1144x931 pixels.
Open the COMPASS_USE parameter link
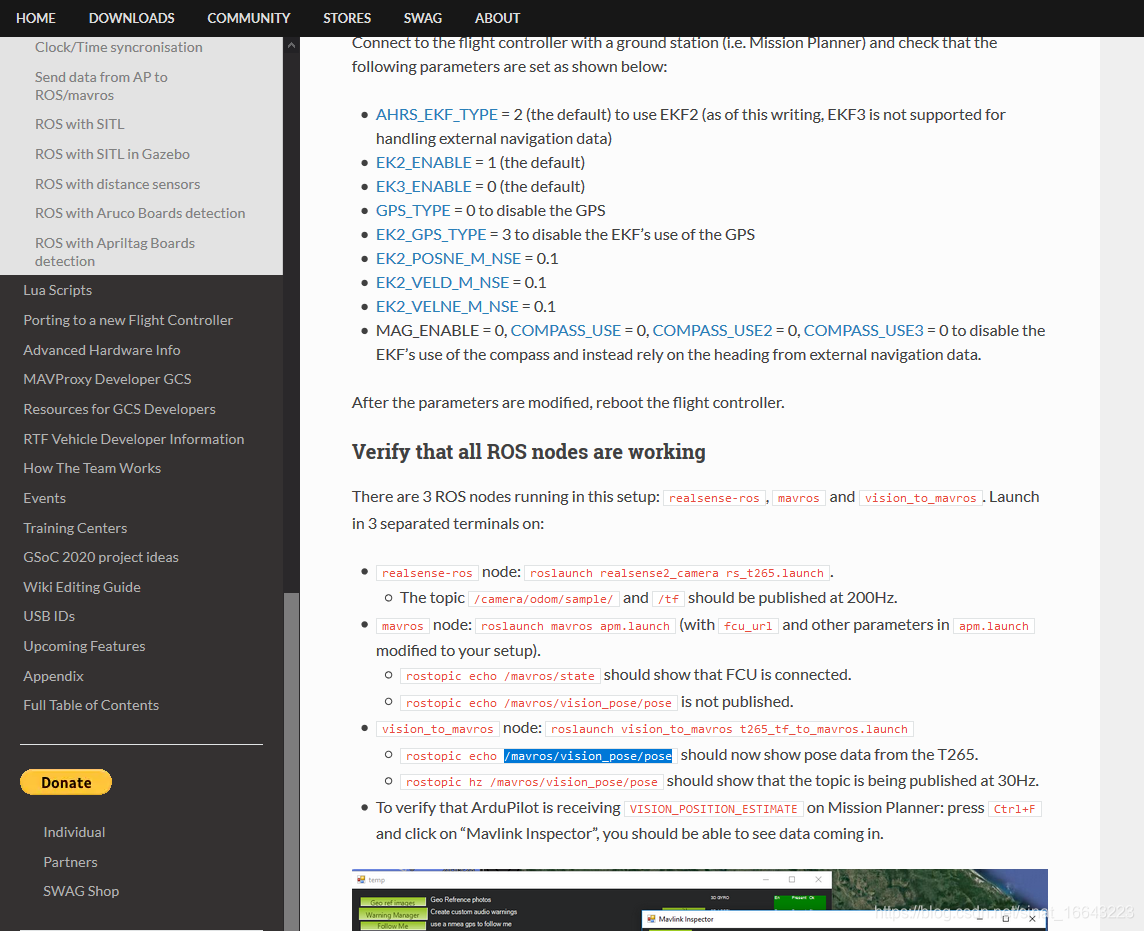[x=565, y=331]
